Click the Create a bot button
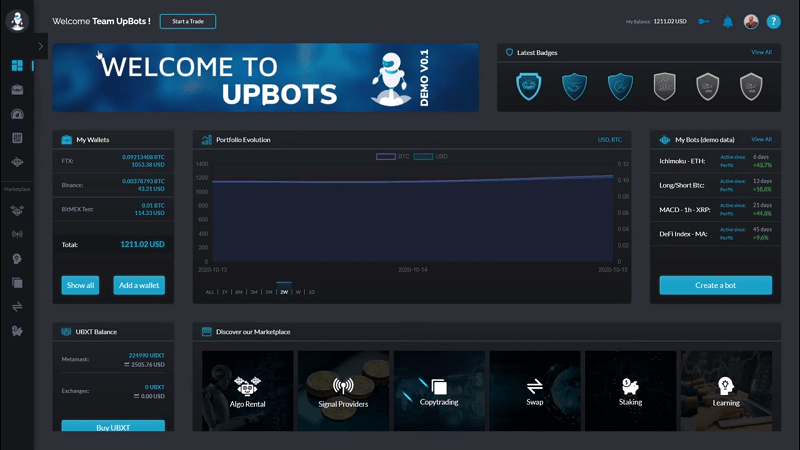The height and width of the screenshot is (450, 800). click(x=715, y=285)
